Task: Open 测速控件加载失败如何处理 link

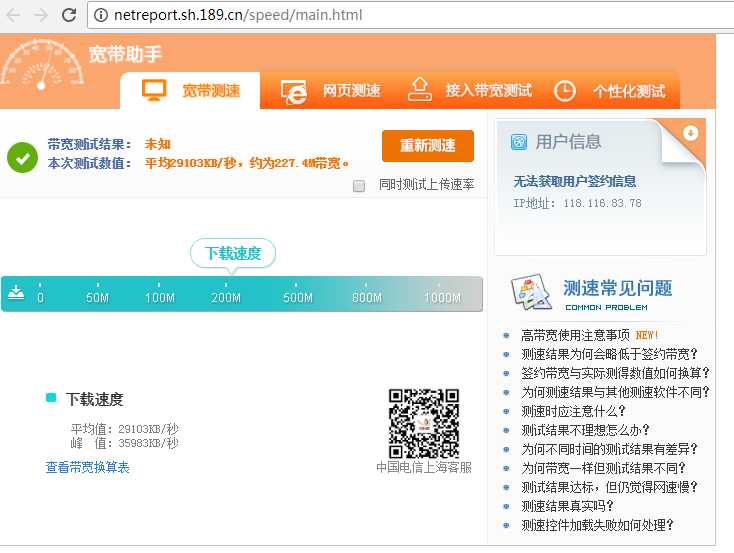Action: pyautogui.click(x=597, y=525)
